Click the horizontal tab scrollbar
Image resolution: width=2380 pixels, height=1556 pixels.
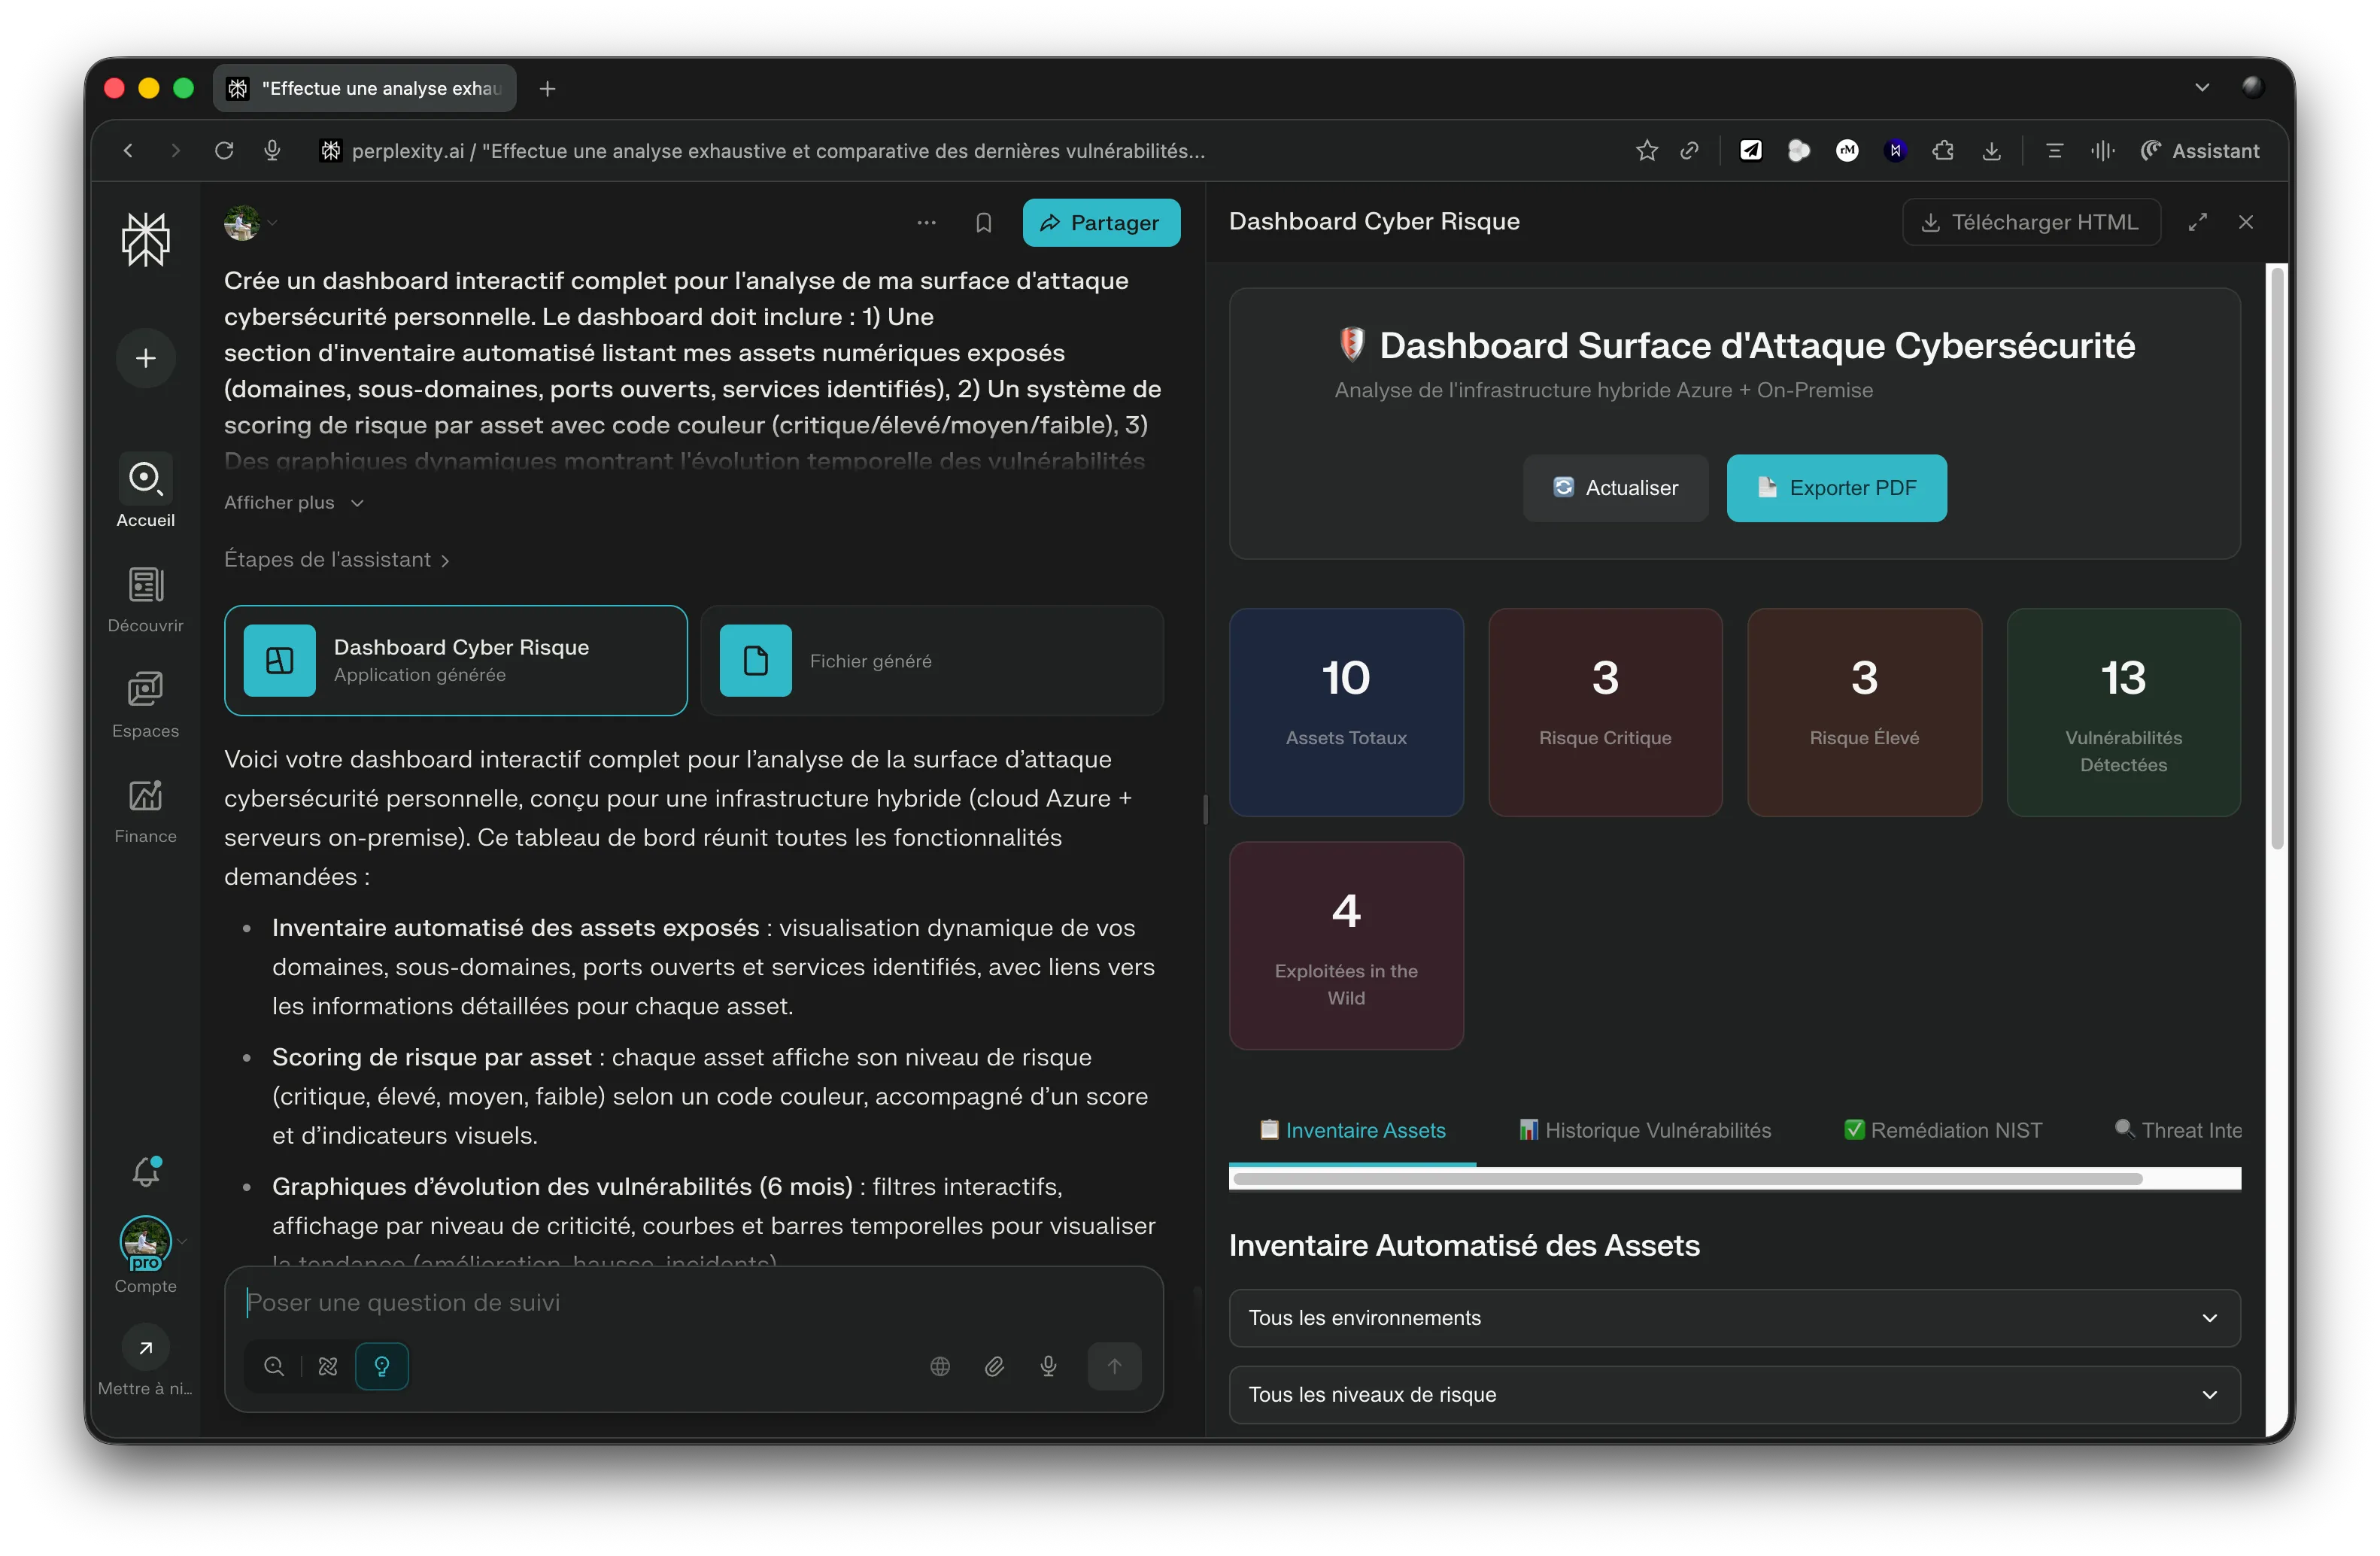tap(1687, 1179)
